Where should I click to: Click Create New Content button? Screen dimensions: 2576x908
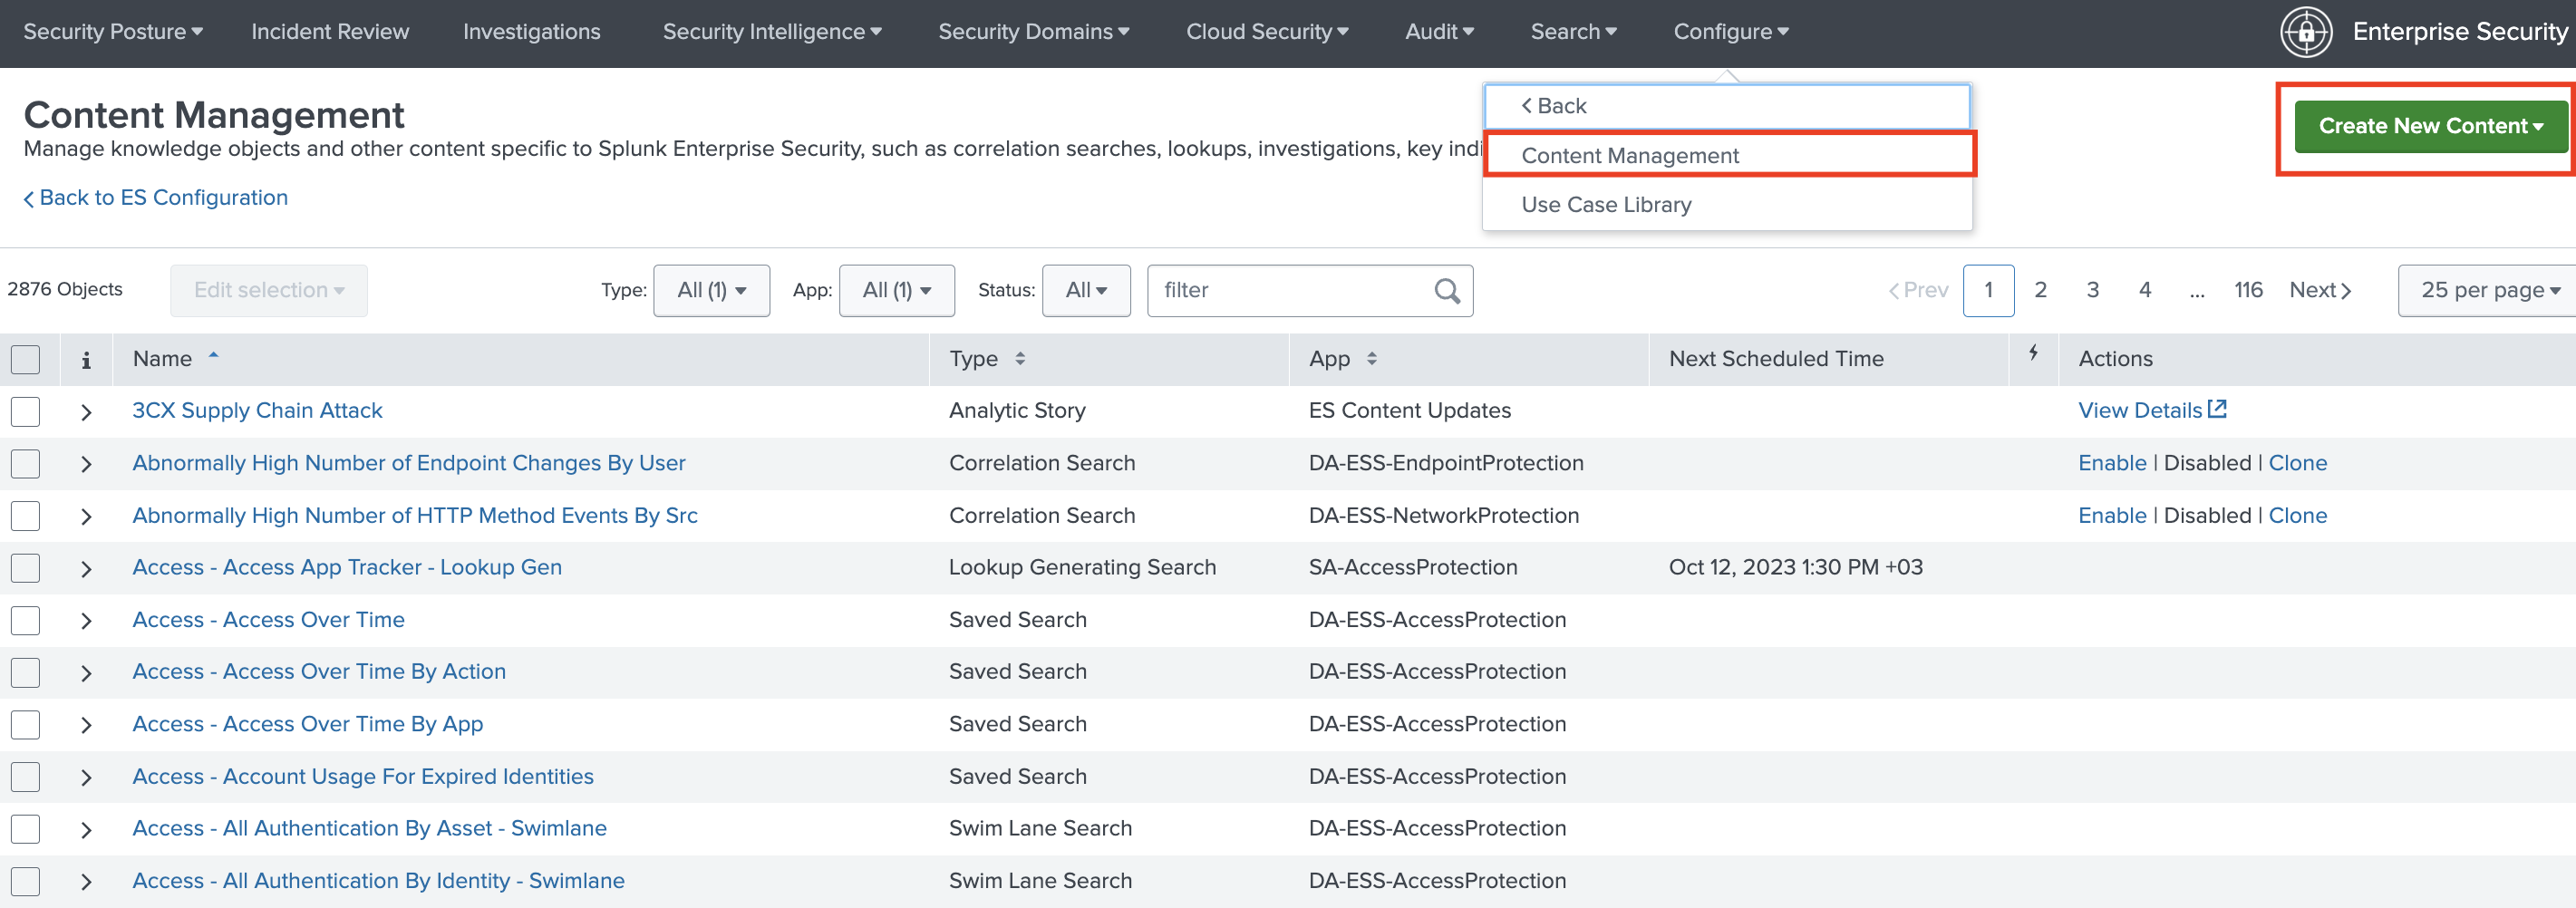point(2429,126)
